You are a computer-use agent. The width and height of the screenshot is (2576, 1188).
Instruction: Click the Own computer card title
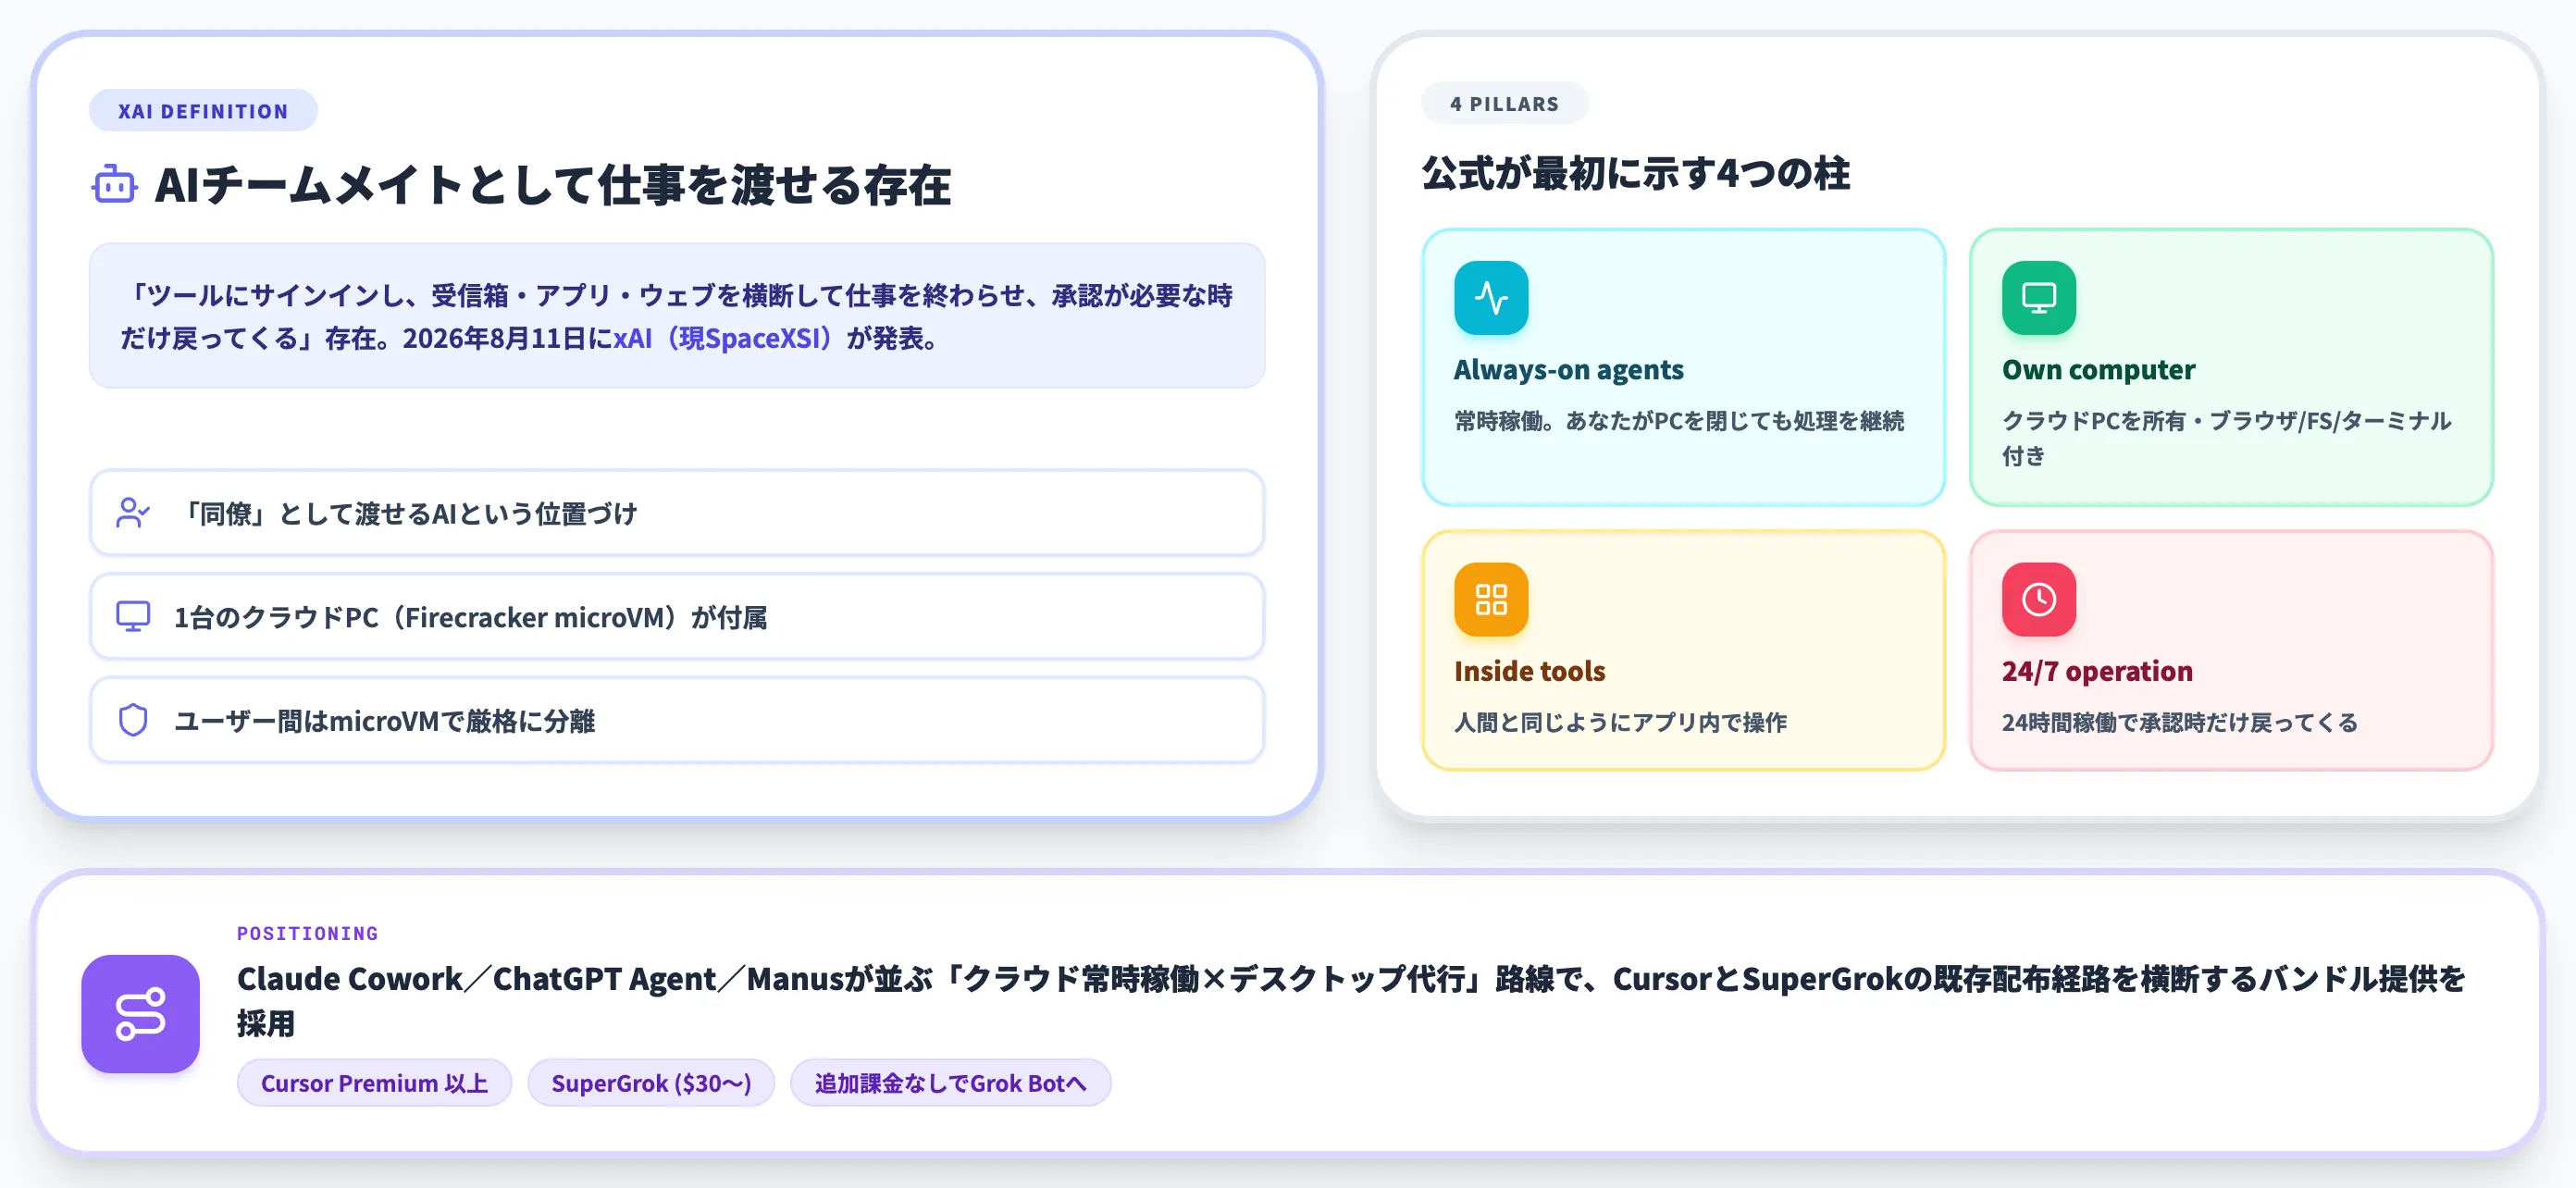(x=2098, y=370)
